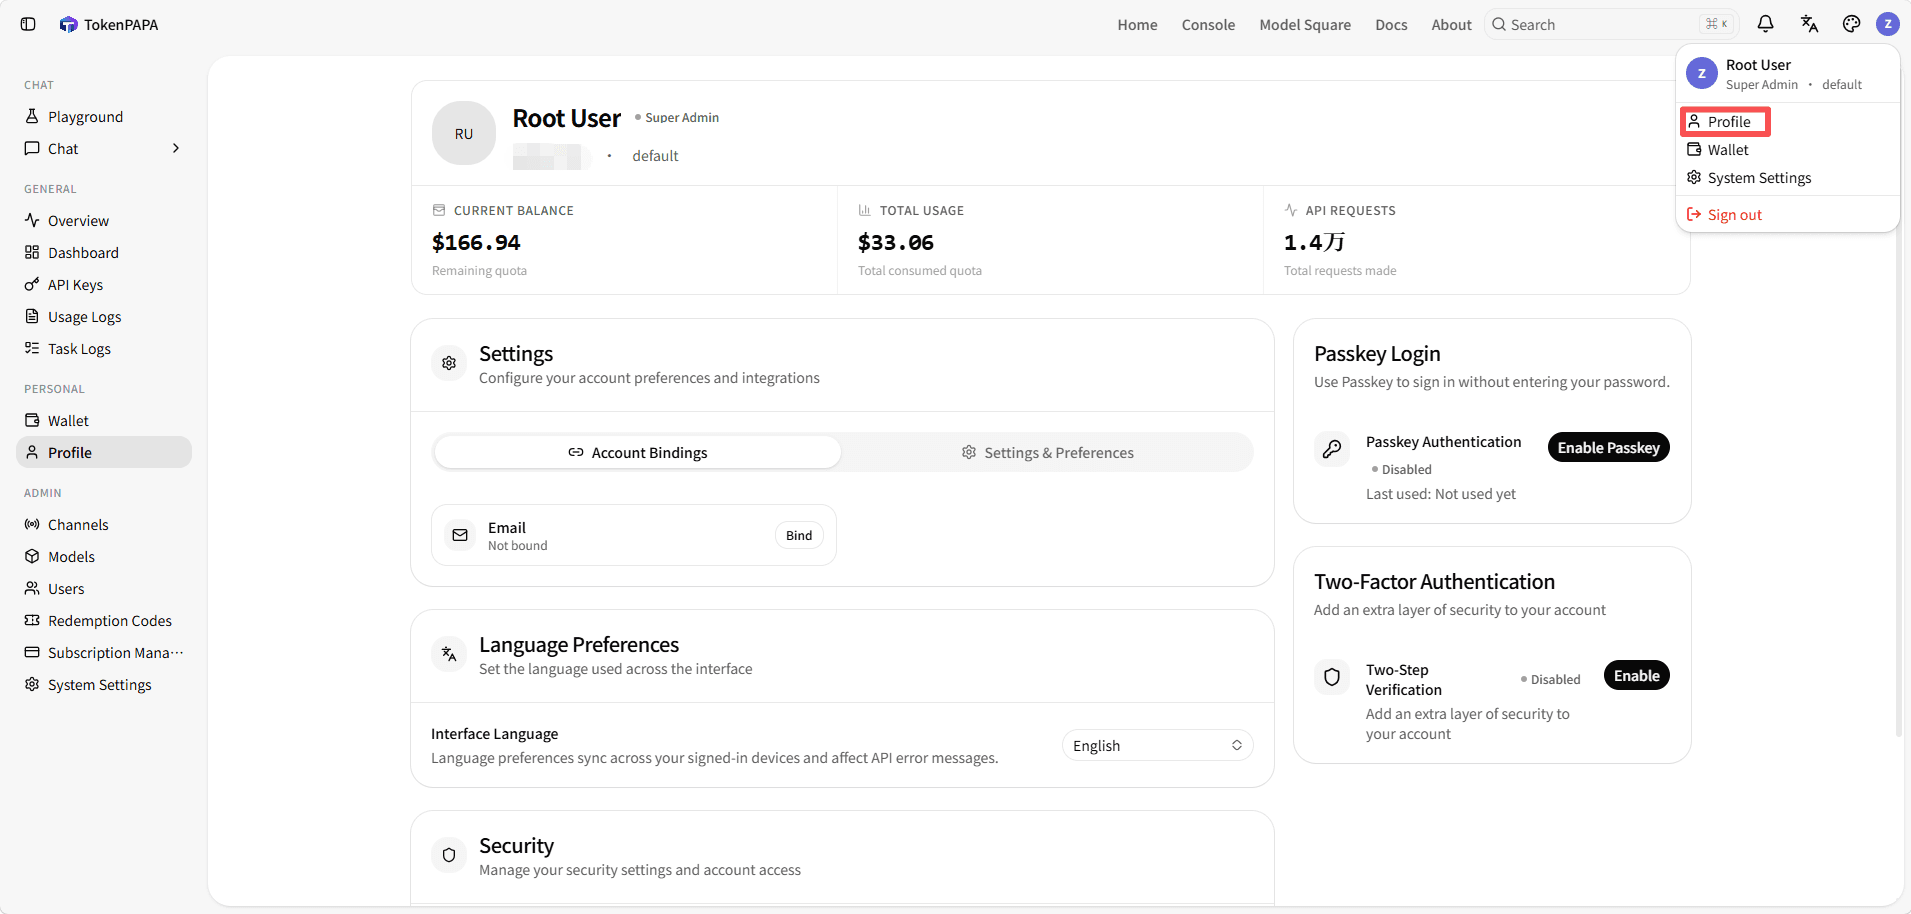Click the 1.4万 API requests value
The width and height of the screenshot is (1911, 914).
pyautogui.click(x=1314, y=243)
